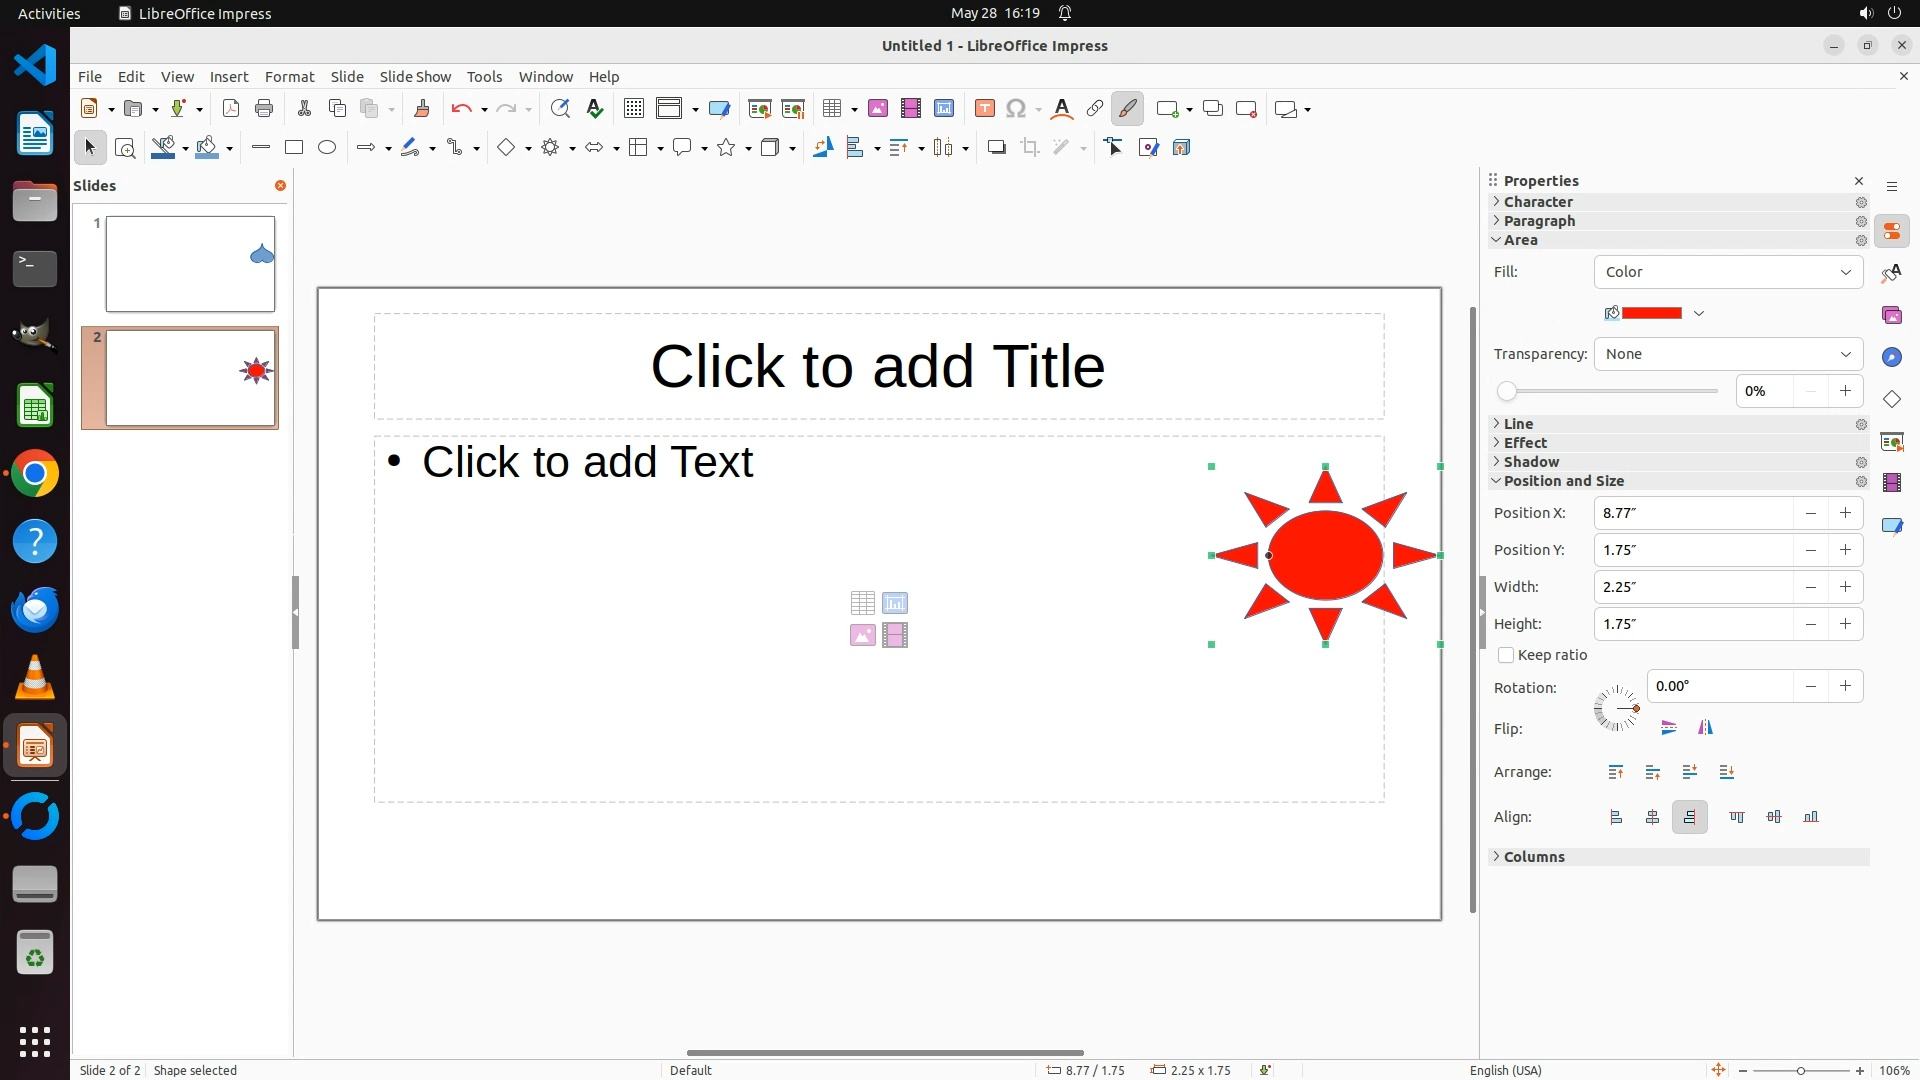This screenshot has height=1080, width=1920.
Task: Select the Rectangle drawing tool
Action: click(293, 147)
